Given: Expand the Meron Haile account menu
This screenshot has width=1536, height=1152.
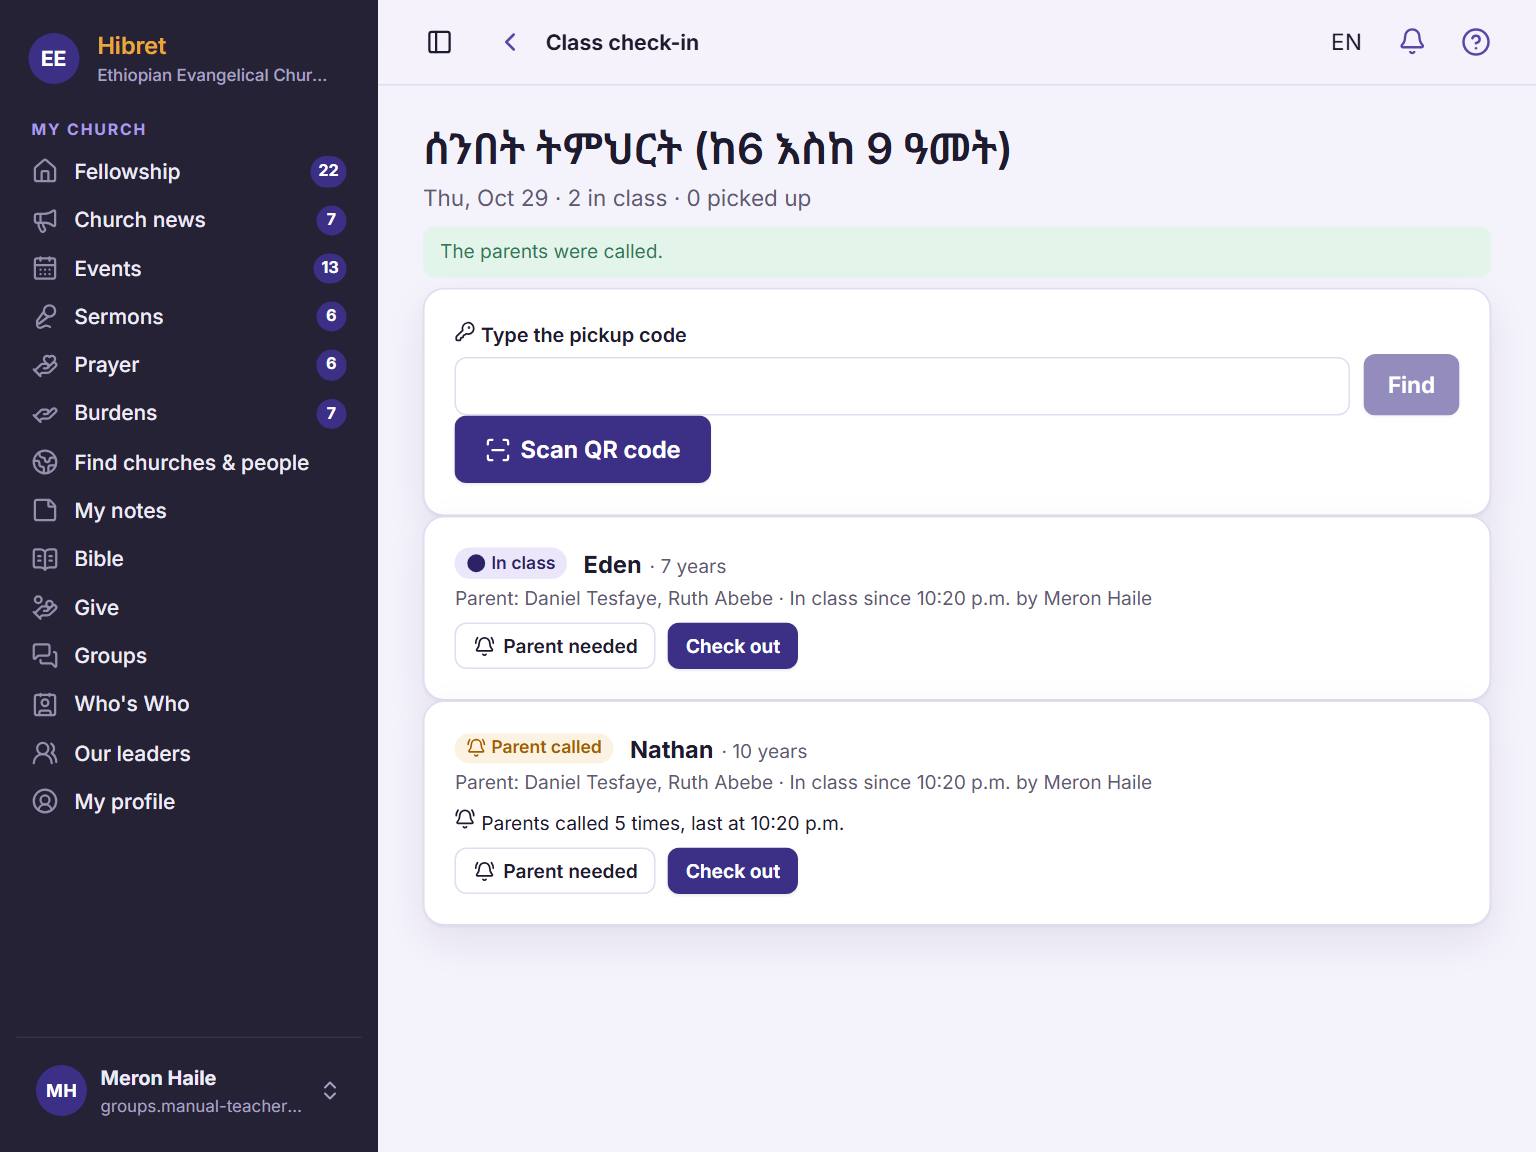Looking at the screenshot, I should [189, 1090].
